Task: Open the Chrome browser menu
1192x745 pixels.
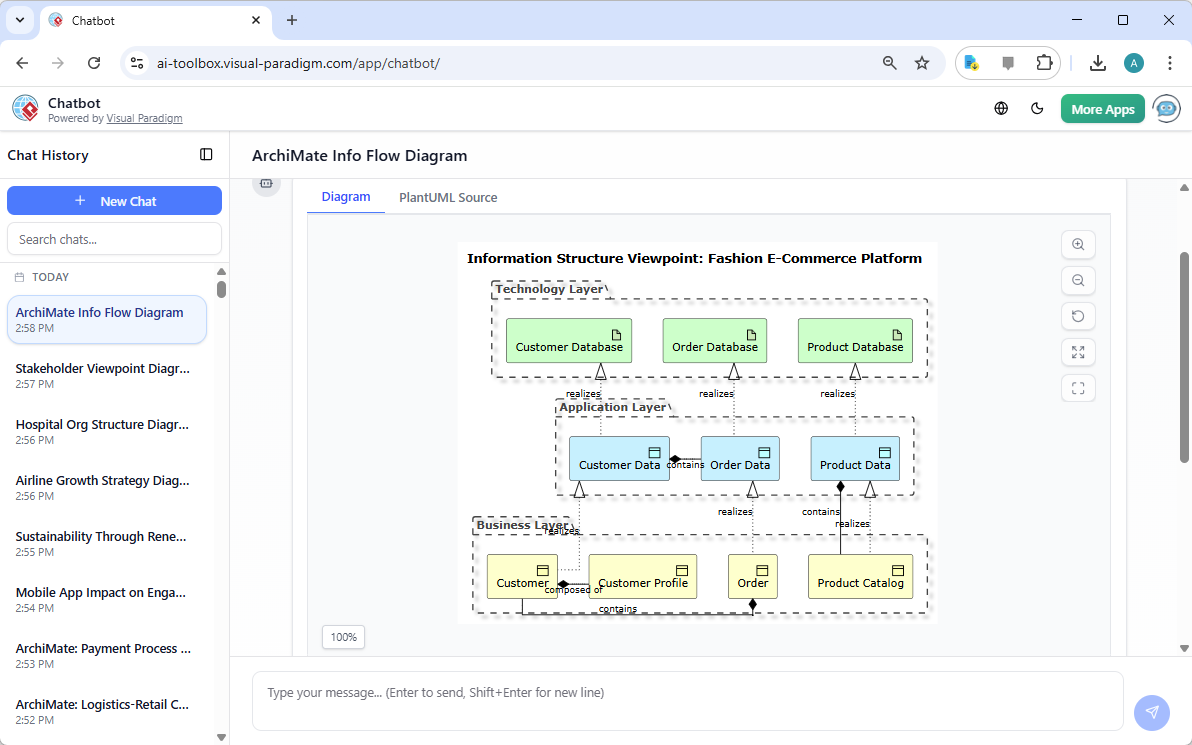Action: tap(1170, 62)
